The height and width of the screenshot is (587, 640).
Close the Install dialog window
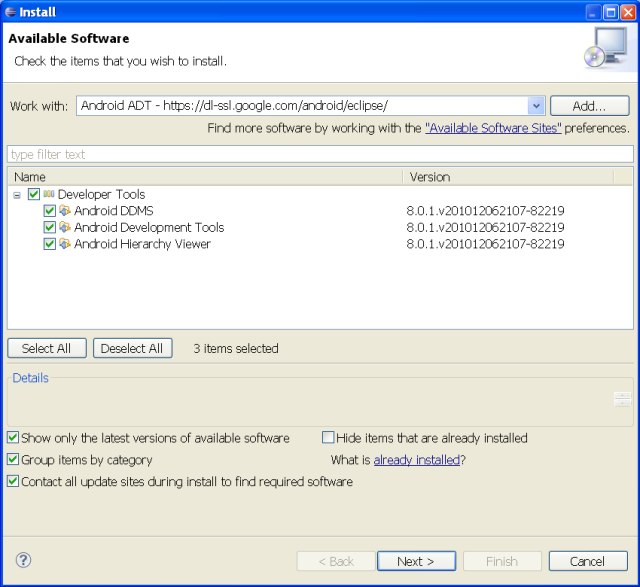628,13
